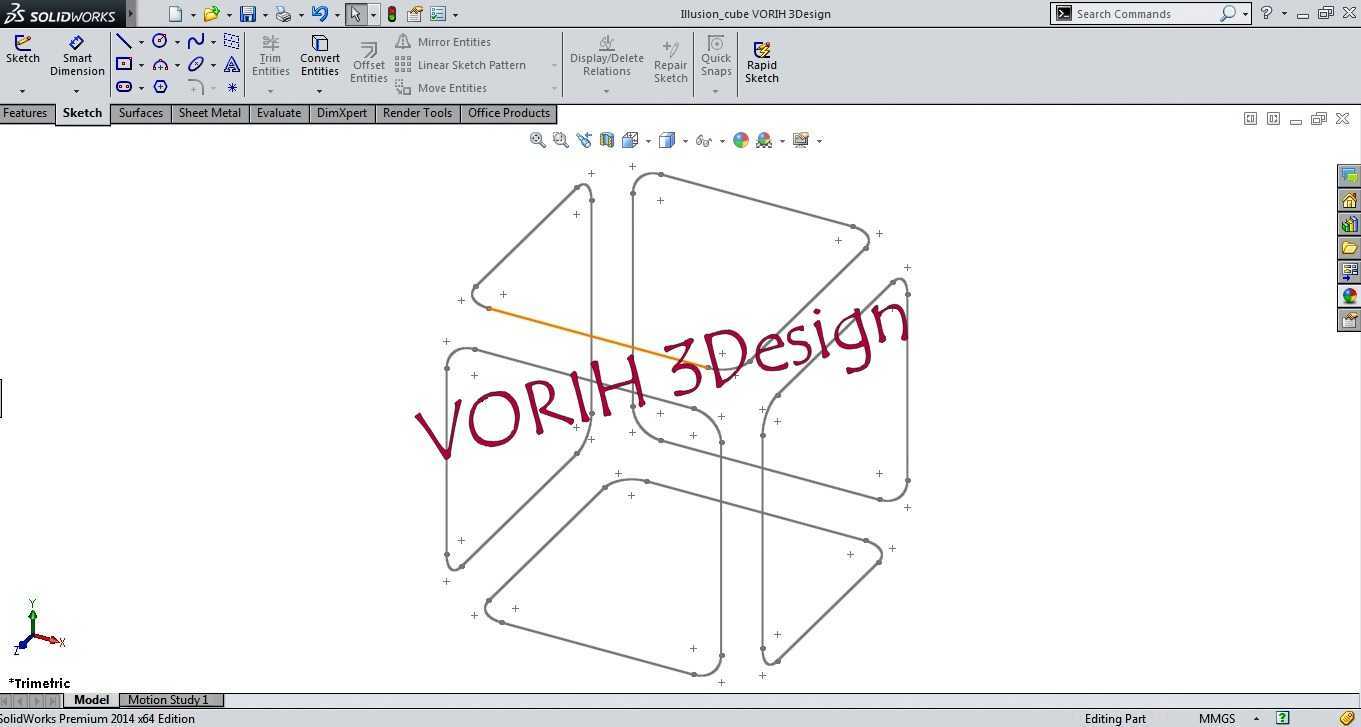
Task: Select the Ellipse sketch tool
Action: pyautogui.click(x=196, y=64)
